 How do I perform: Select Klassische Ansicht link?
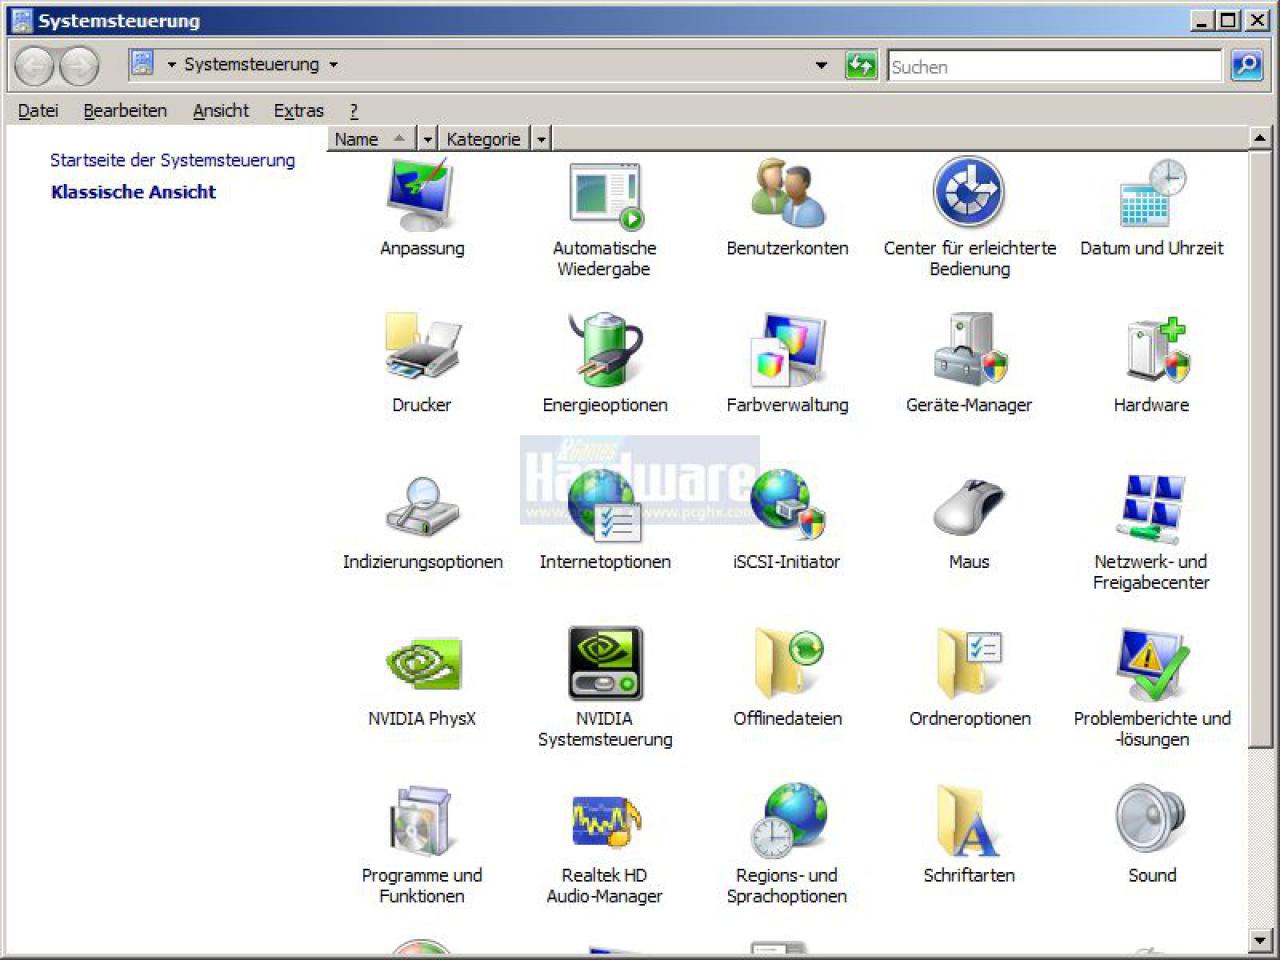134,192
